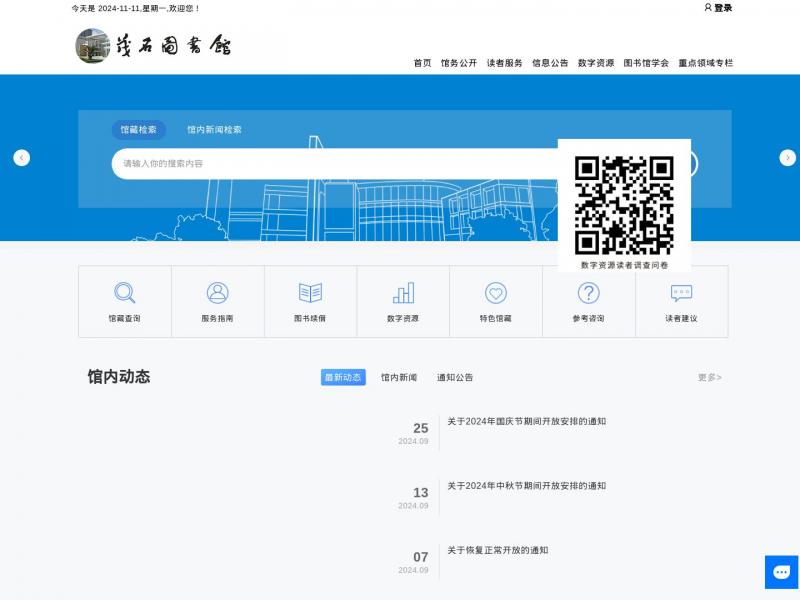Select the 图书续借 book icon

click(310, 293)
